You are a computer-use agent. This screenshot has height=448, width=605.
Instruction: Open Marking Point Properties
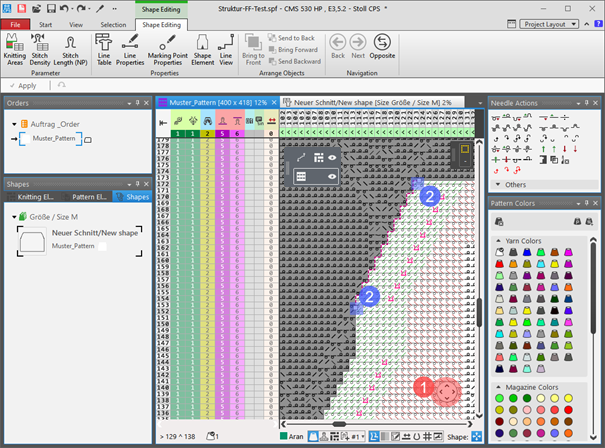(x=167, y=47)
